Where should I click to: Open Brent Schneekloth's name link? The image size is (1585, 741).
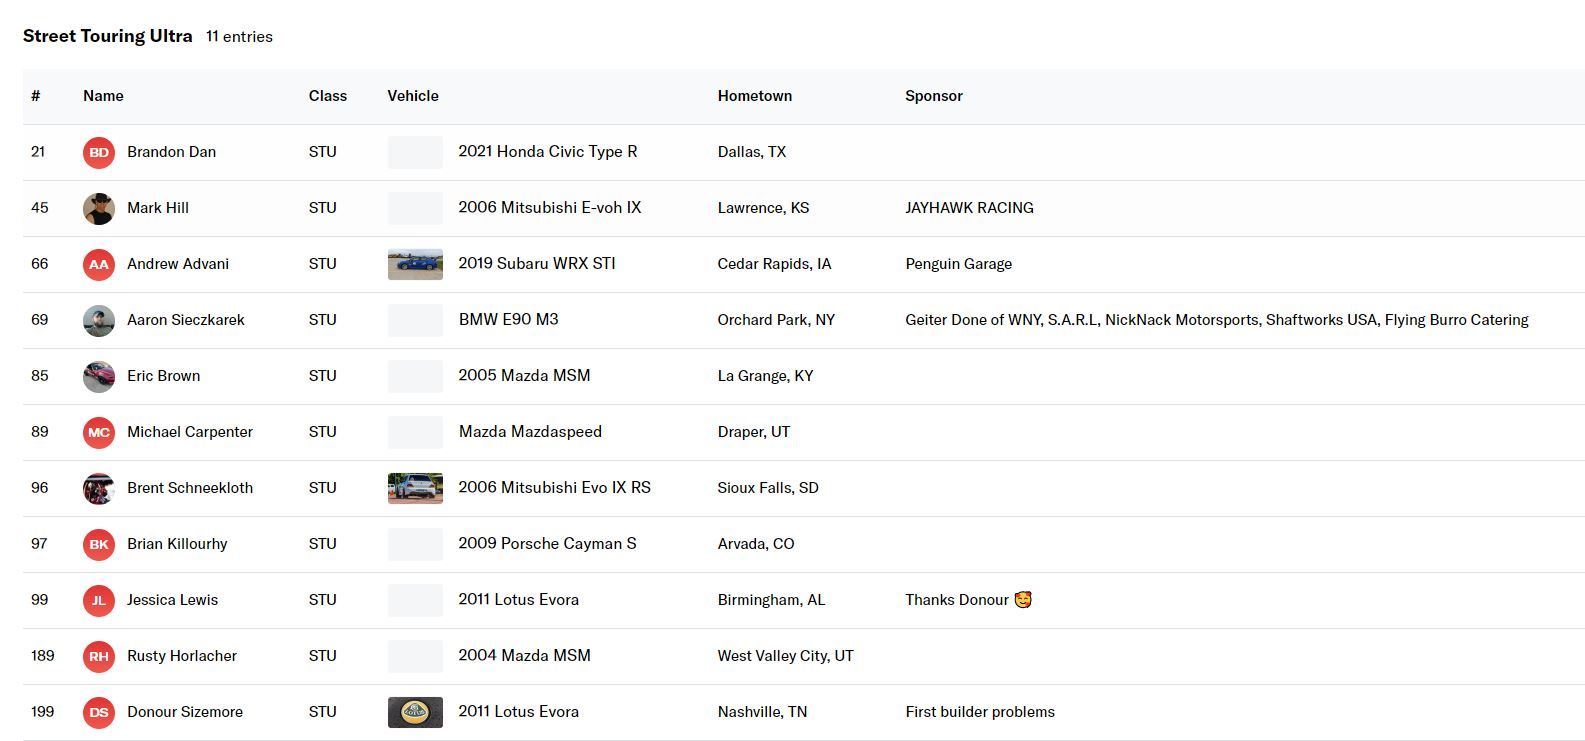pos(190,488)
